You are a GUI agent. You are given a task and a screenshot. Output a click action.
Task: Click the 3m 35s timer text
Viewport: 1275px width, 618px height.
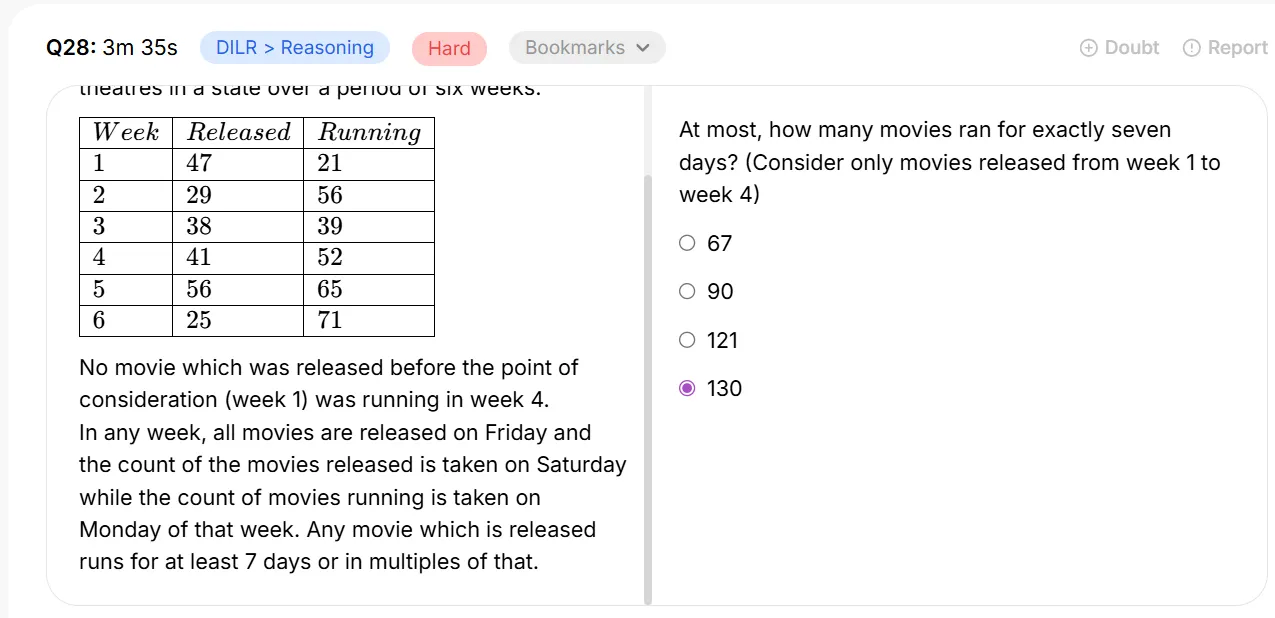click(x=140, y=48)
